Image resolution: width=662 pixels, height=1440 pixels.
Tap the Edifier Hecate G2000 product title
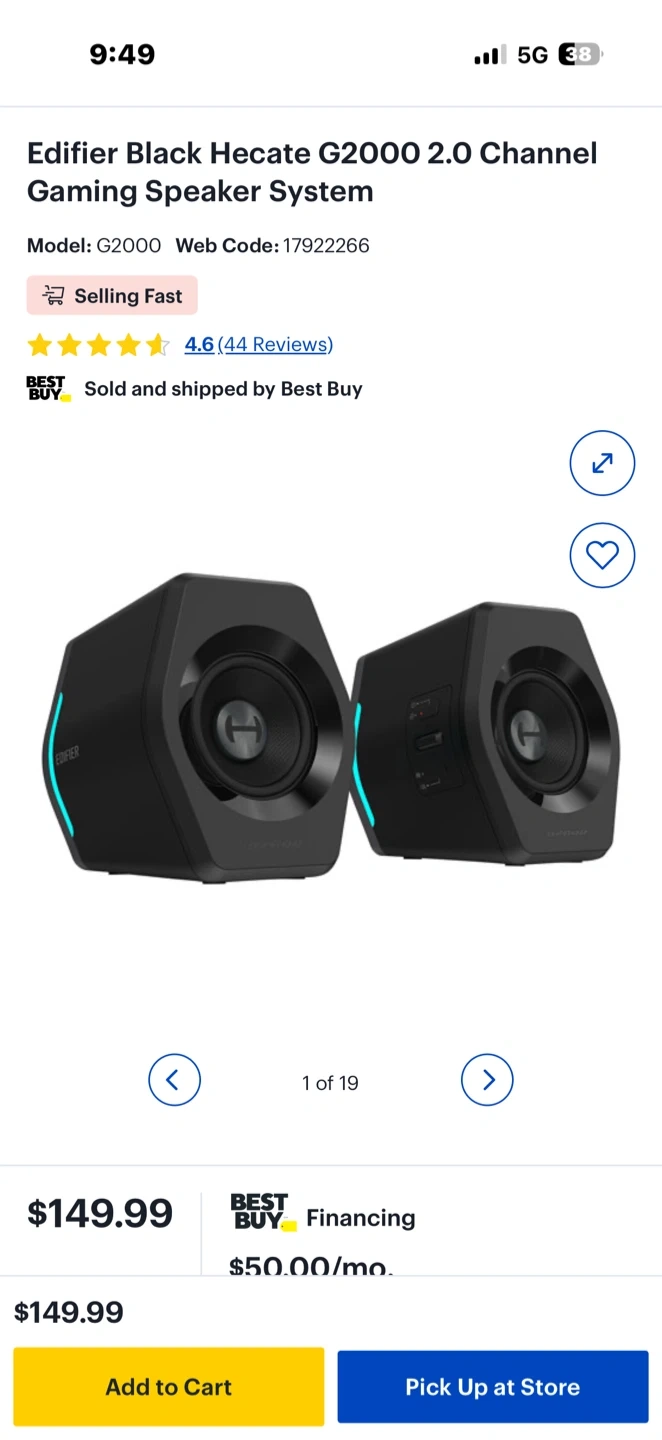tap(312, 172)
